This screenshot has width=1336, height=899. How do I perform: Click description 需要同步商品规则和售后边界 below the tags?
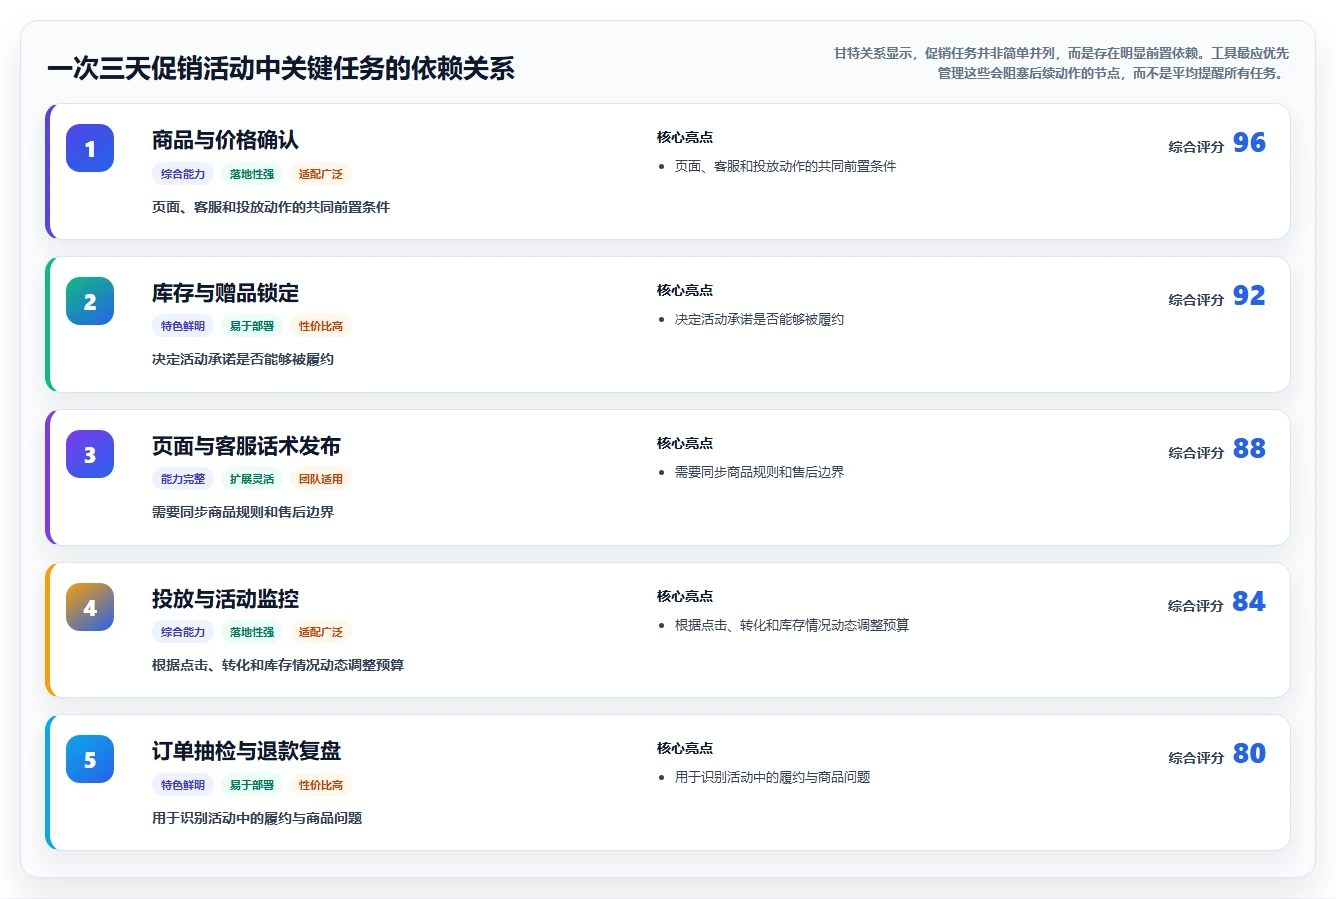[x=243, y=513]
